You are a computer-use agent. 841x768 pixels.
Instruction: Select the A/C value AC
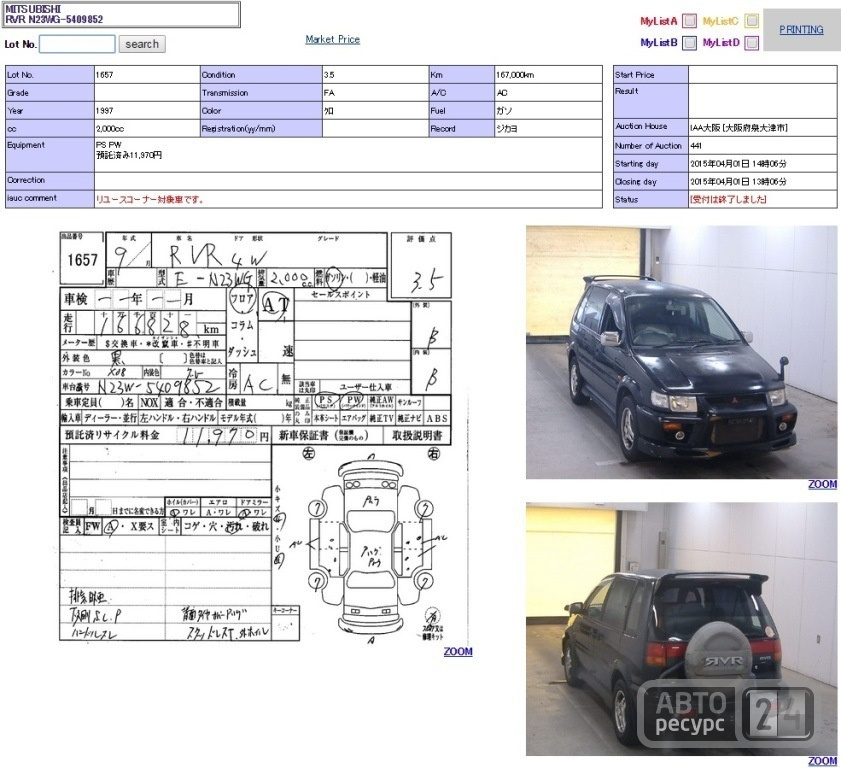pyautogui.click(x=501, y=93)
